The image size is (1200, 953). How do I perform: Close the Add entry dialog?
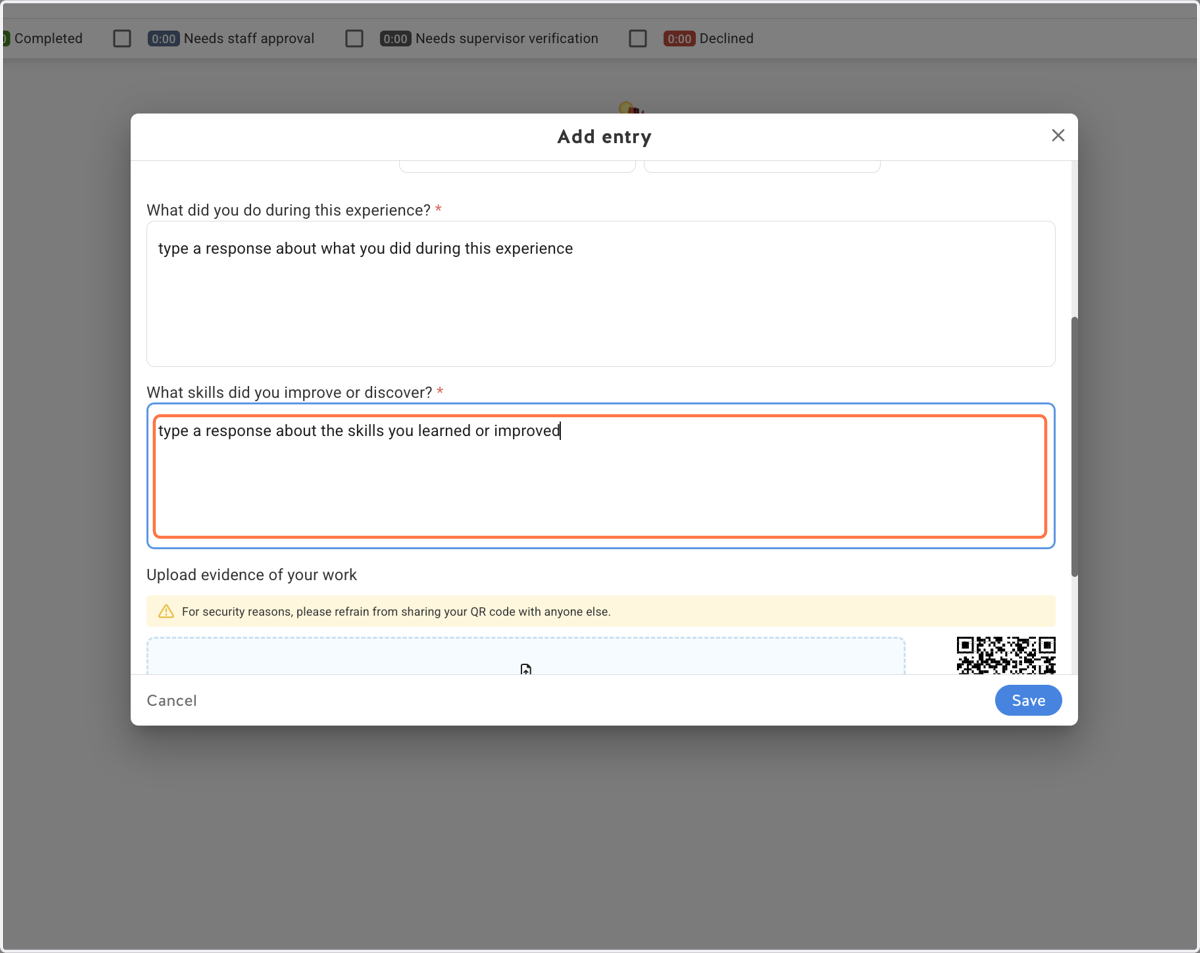[x=1058, y=136]
